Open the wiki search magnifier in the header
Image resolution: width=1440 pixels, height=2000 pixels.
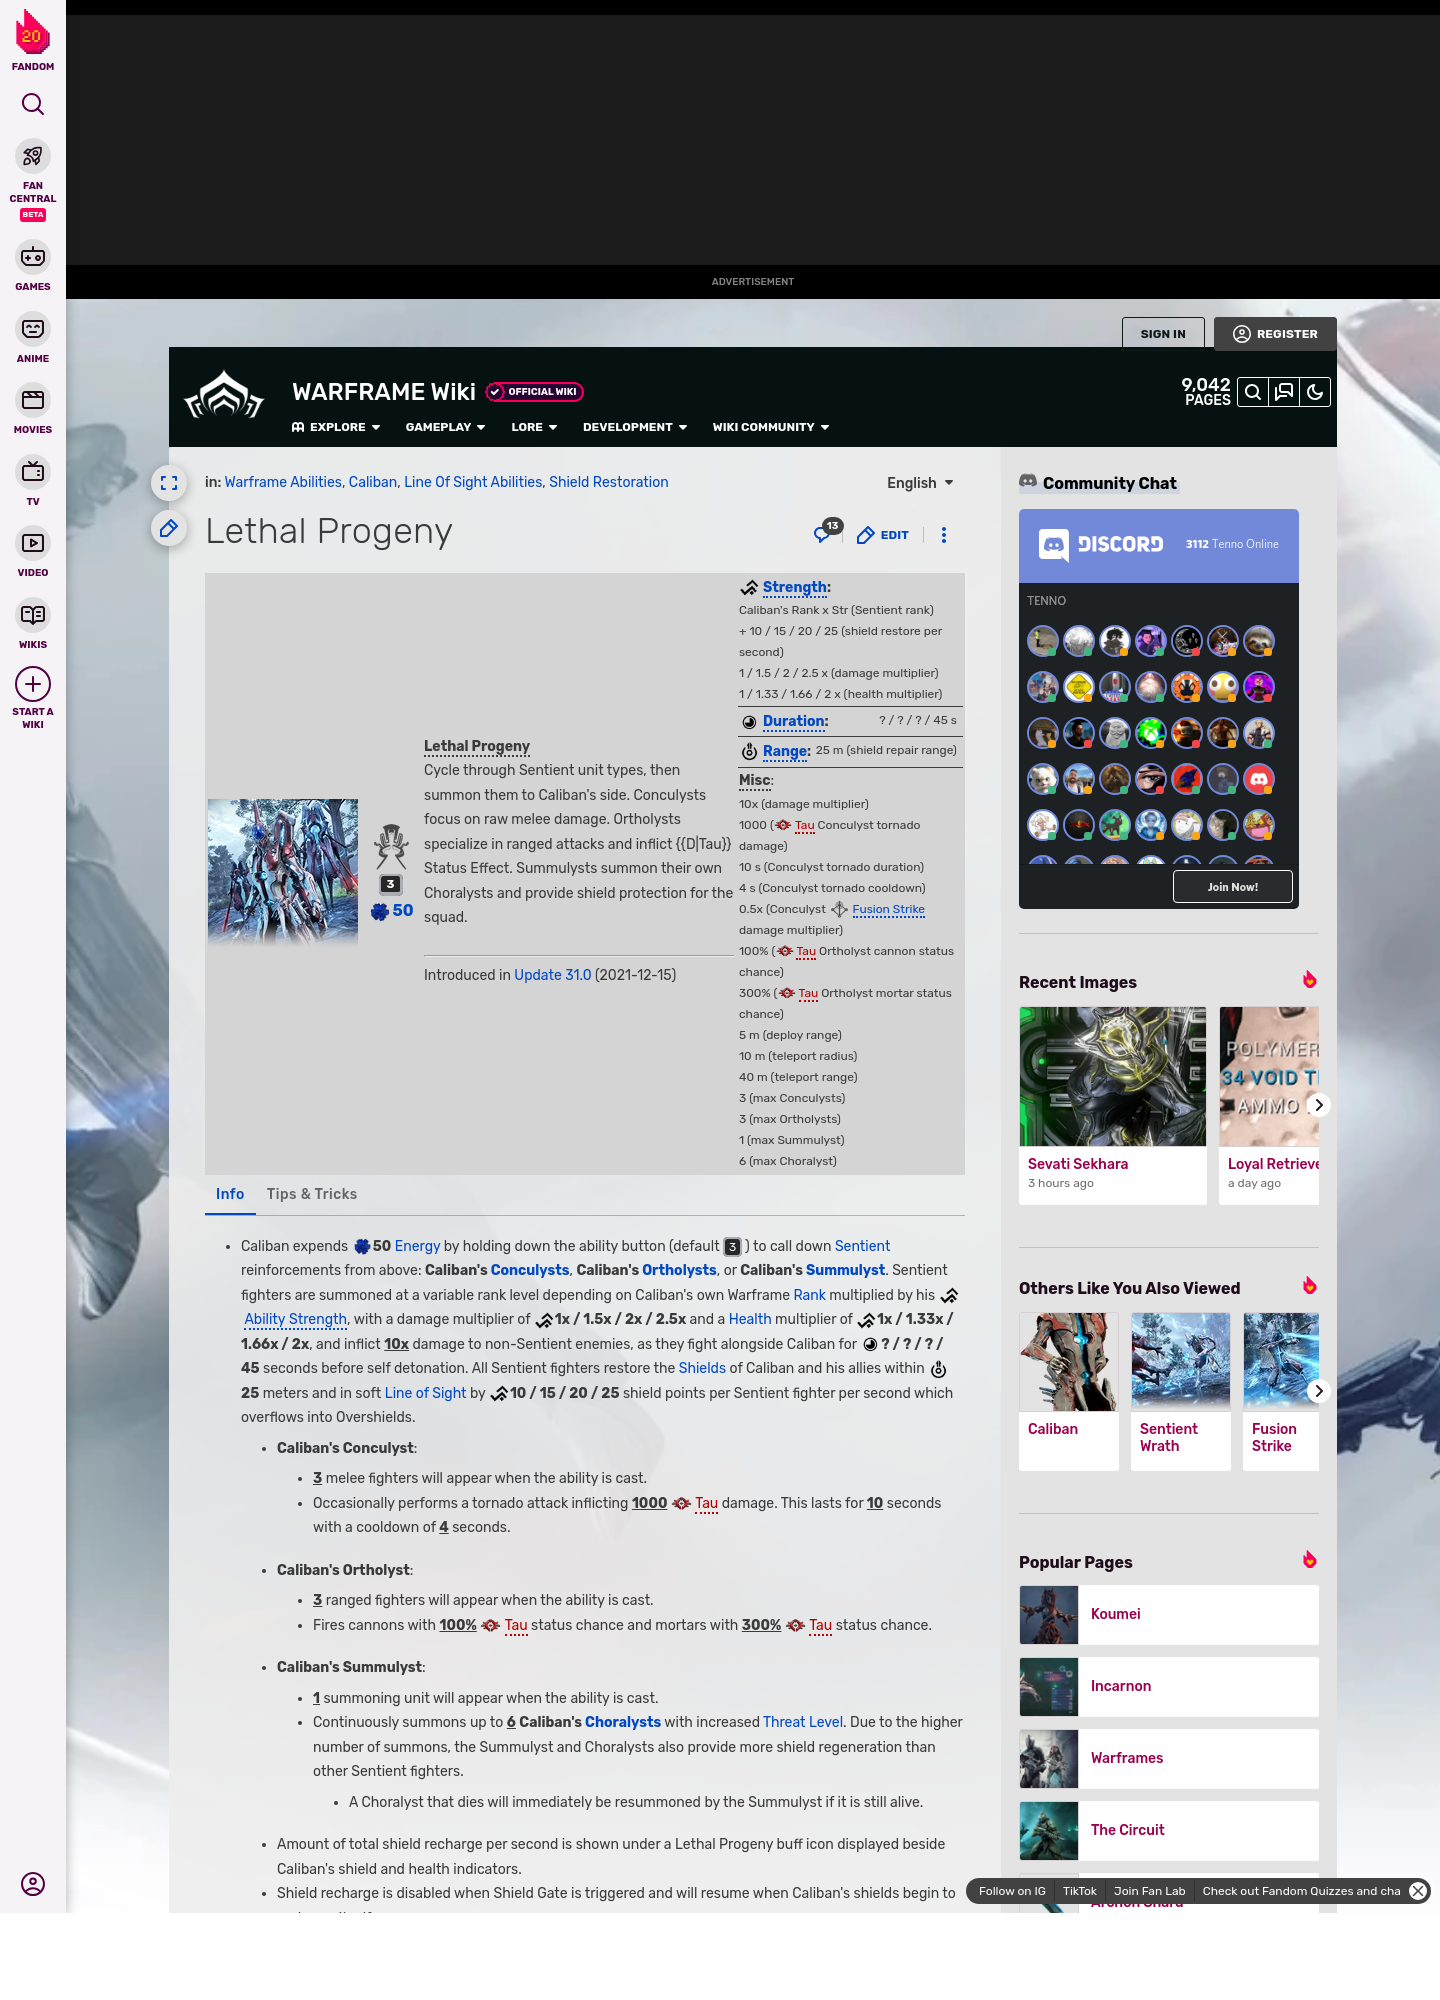tap(1253, 392)
